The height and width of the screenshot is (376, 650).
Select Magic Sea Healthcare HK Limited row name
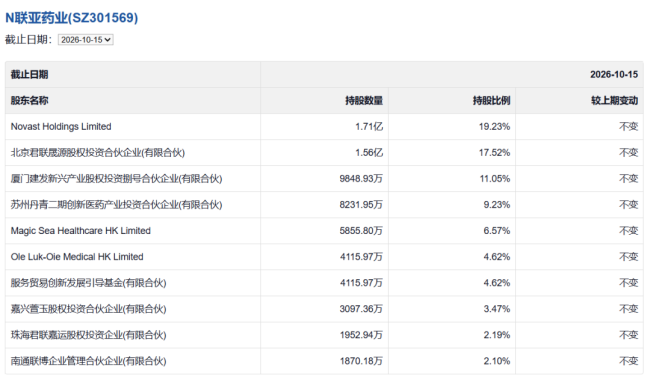click(x=80, y=231)
